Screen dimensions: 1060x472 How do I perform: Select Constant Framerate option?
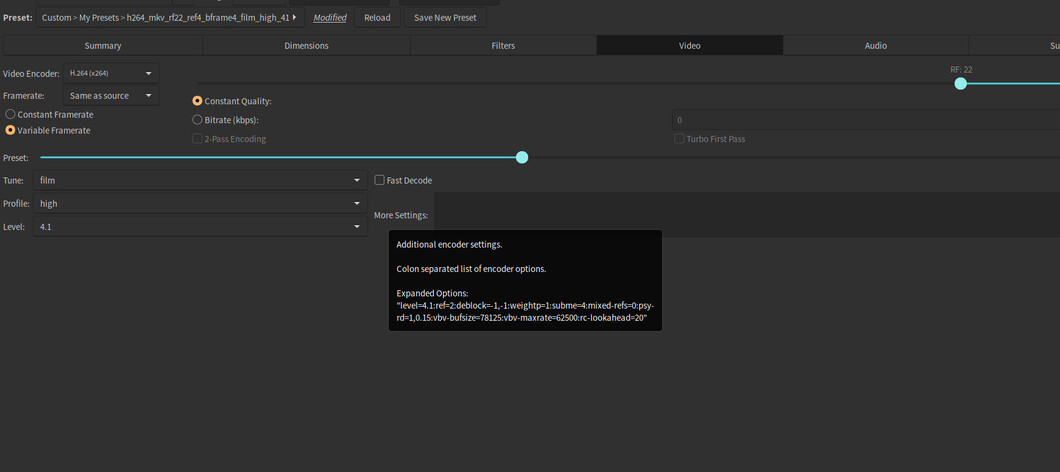[x=49, y=114]
